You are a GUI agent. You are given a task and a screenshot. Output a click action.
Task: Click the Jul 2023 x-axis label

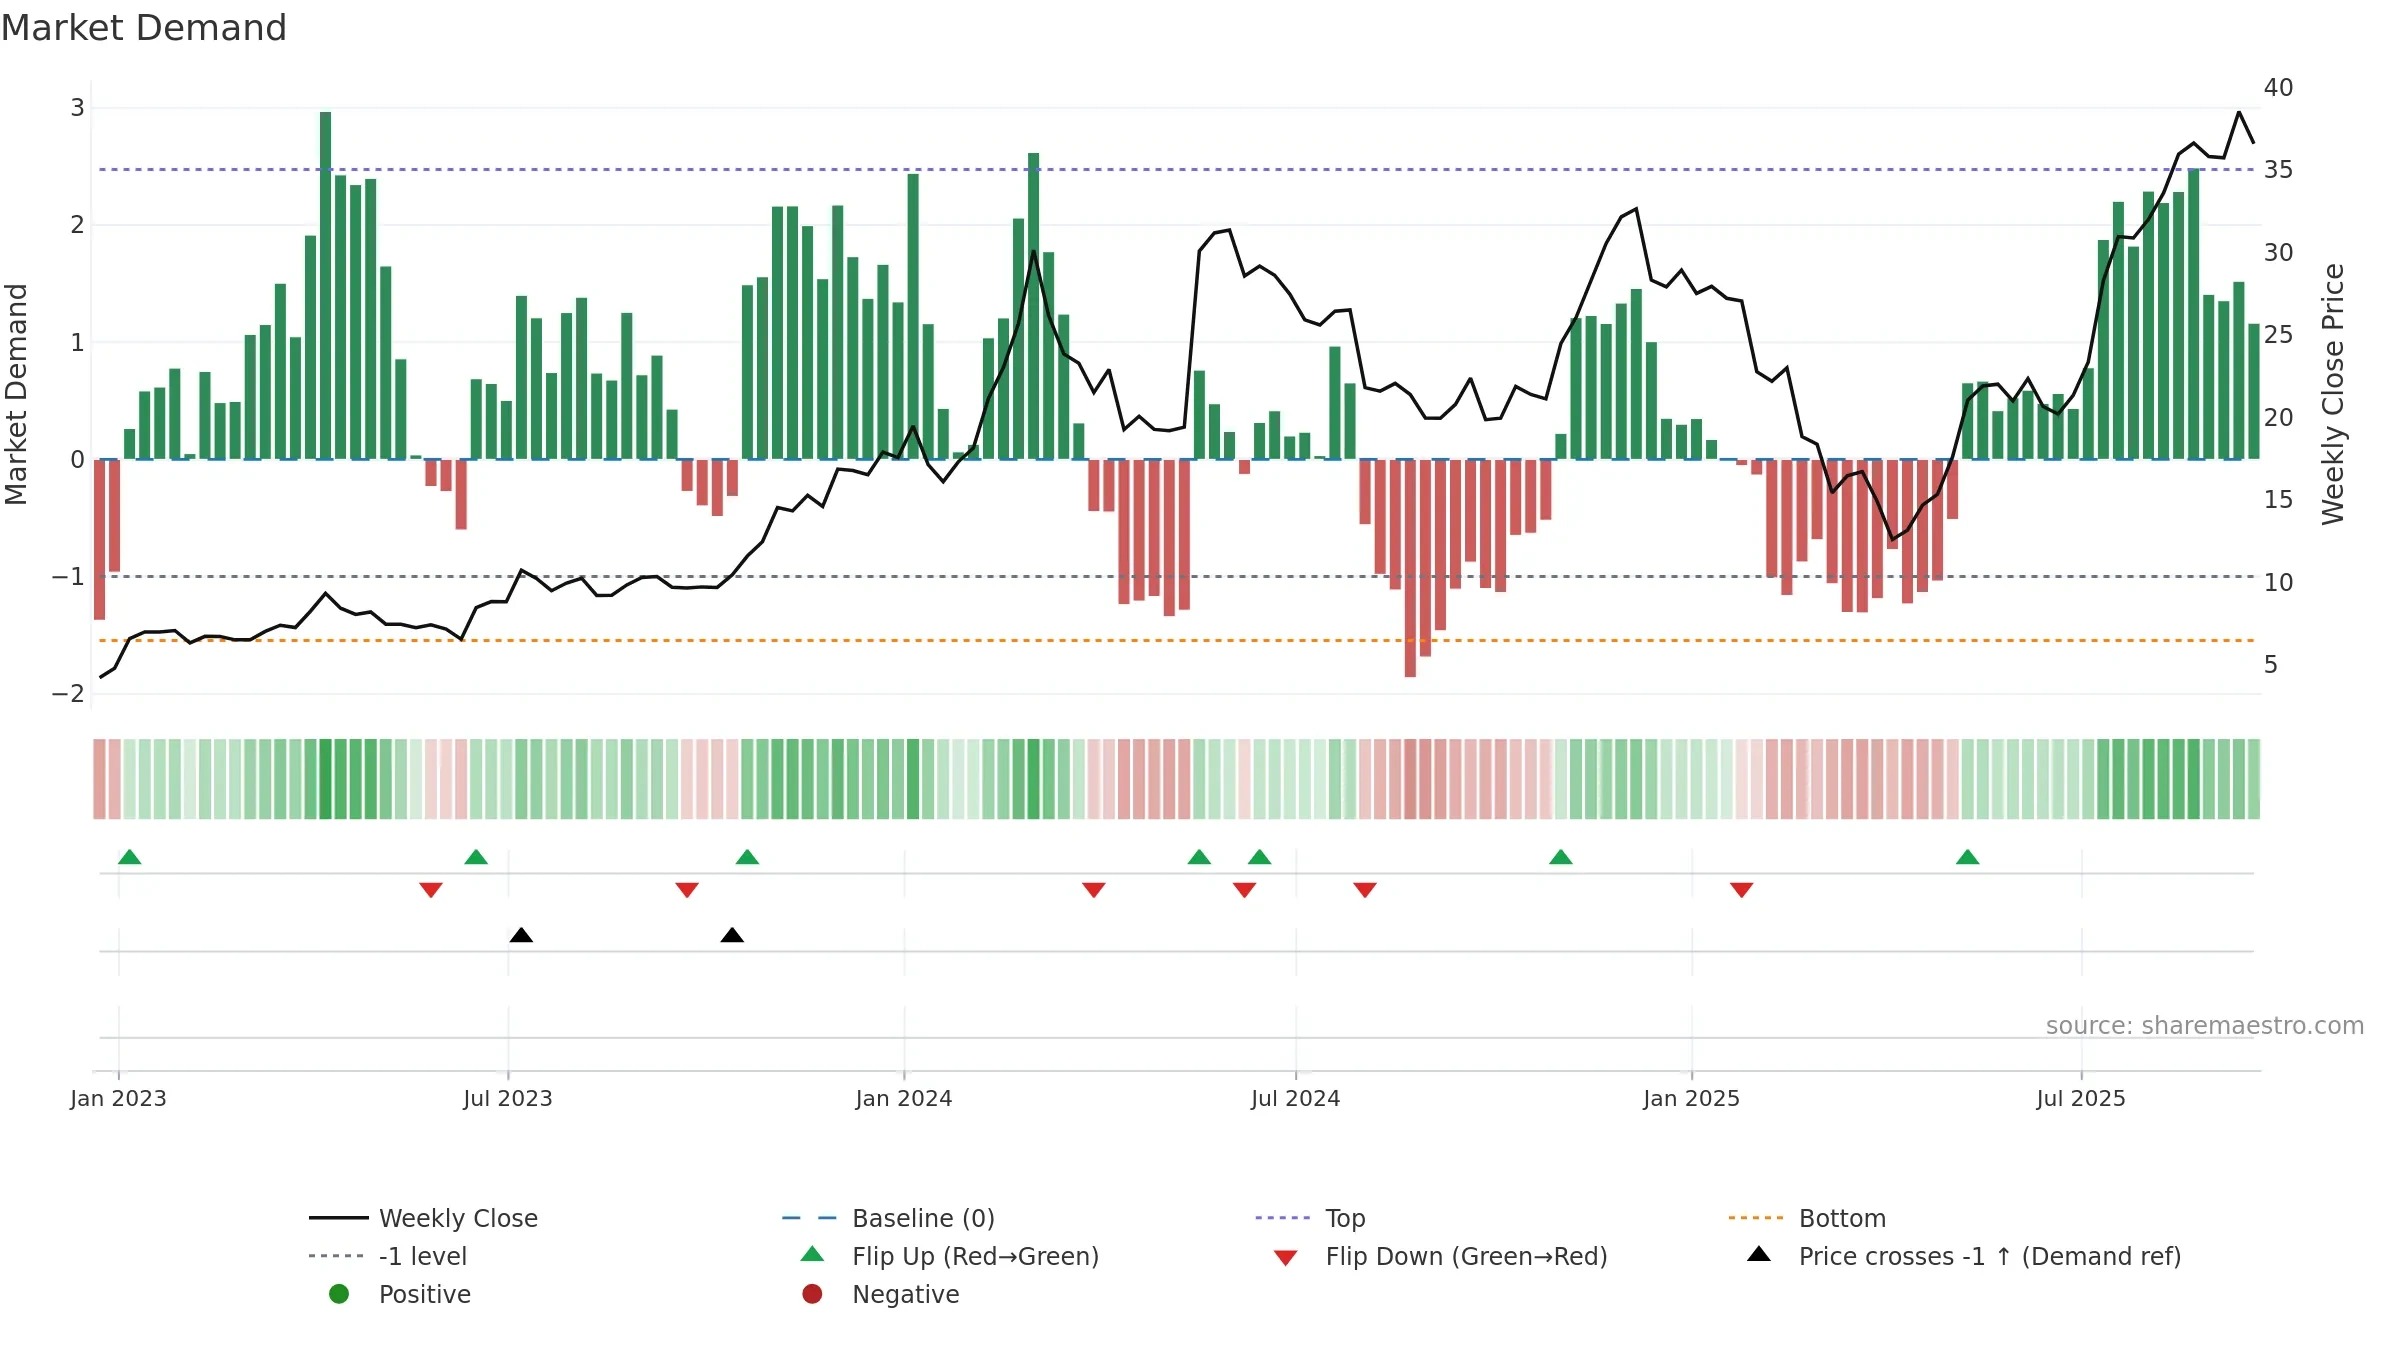click(x=508, y=1098)
